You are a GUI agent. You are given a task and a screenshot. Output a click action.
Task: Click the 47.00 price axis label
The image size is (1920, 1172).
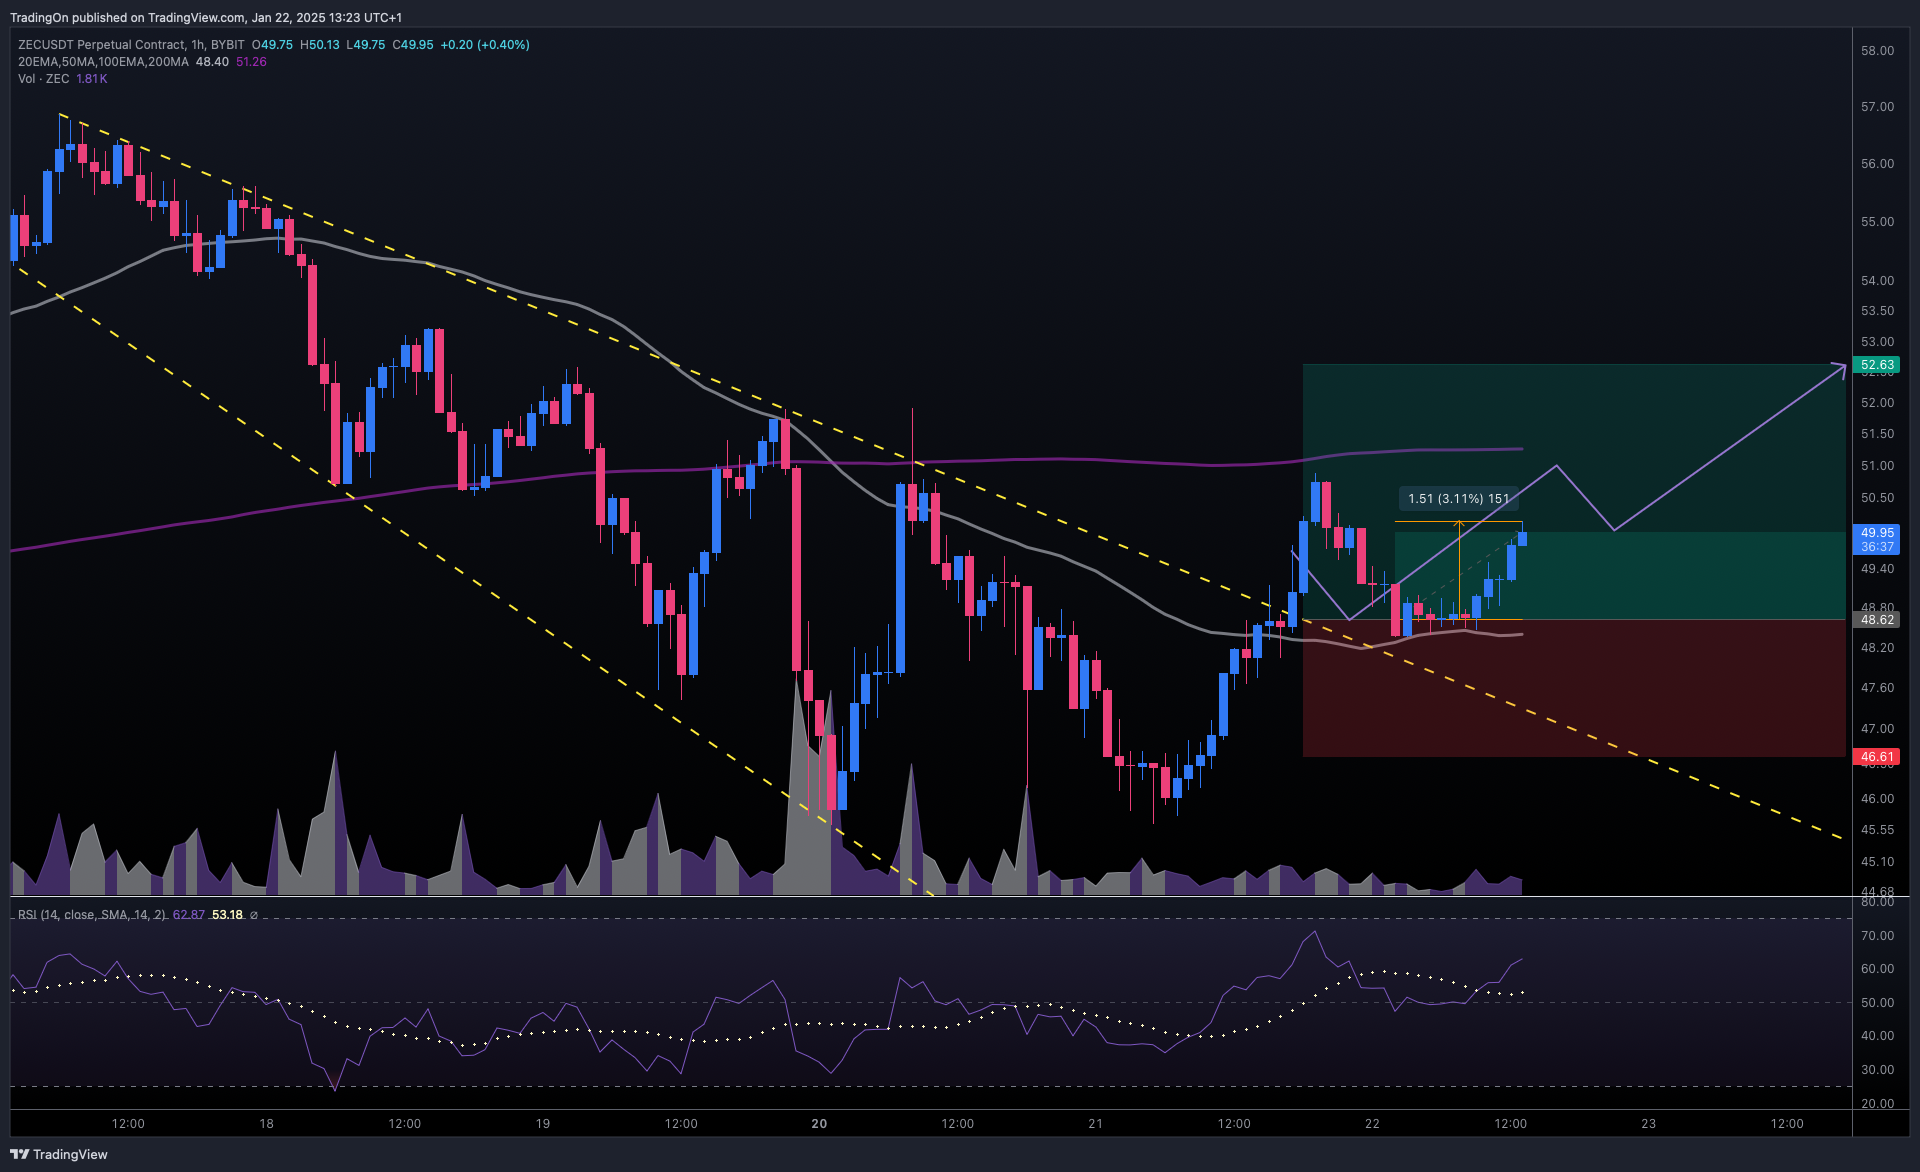click(x=1877, y=729)
